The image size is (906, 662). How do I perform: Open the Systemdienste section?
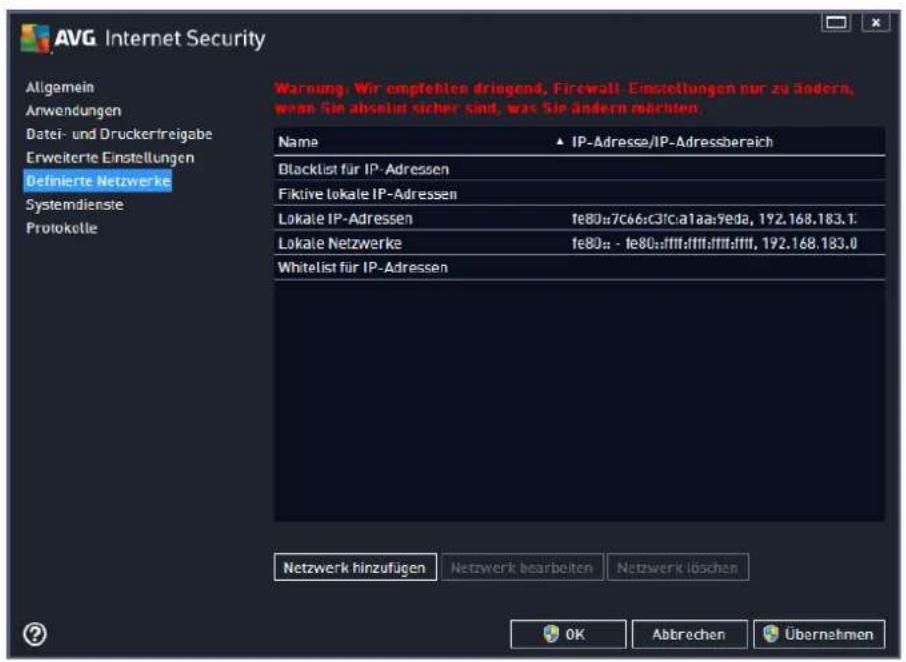75,204
